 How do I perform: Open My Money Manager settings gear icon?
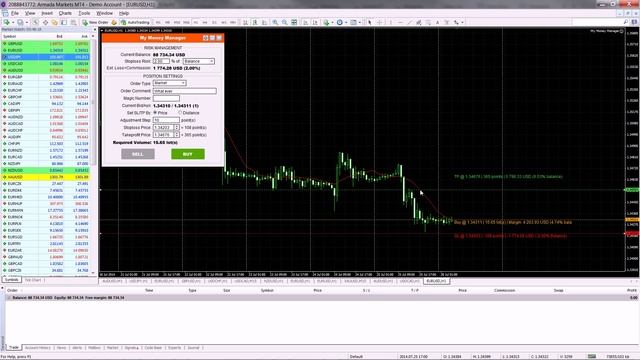click(x=205, y=38)
